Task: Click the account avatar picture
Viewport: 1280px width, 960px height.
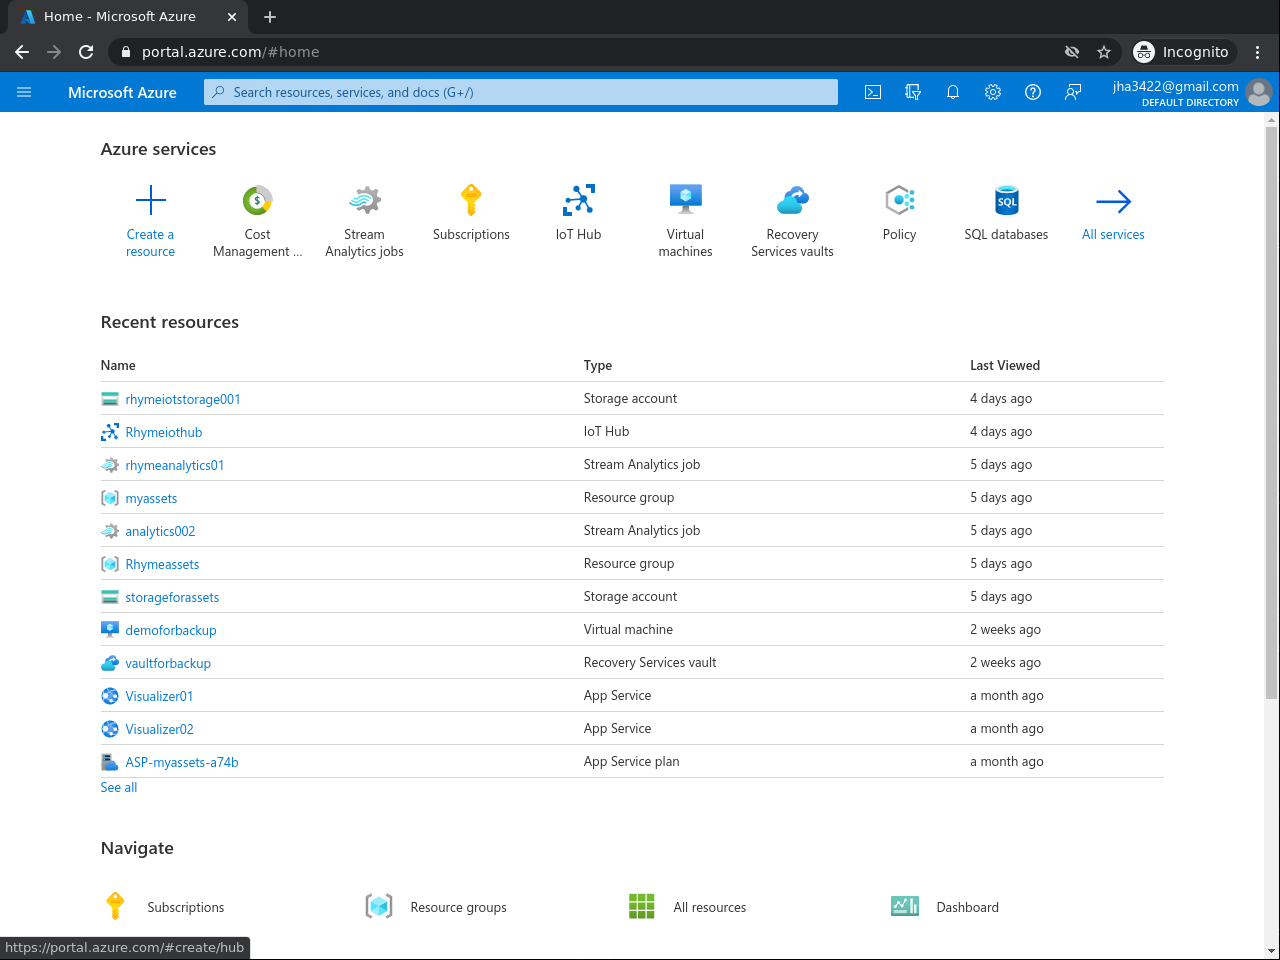Action: (x=1259, y=92)
